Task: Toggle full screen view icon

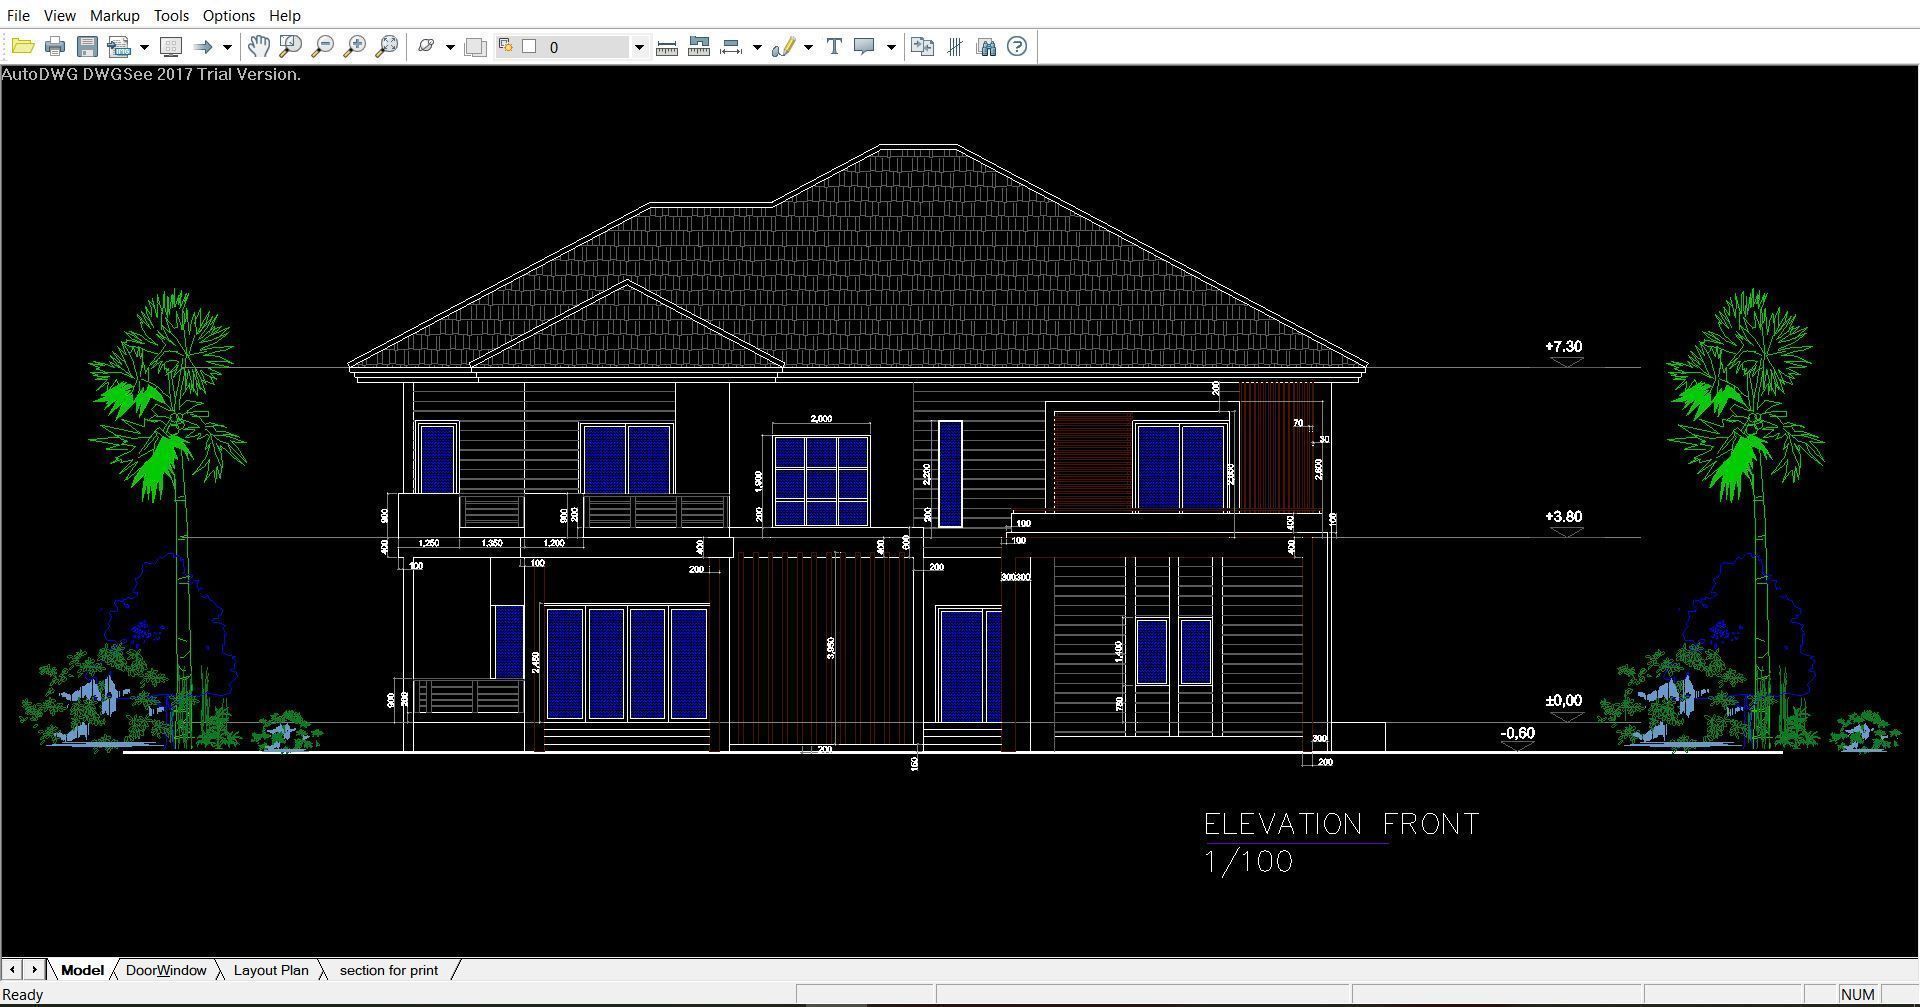Action: pyautogui.click(x=171, y=46)
